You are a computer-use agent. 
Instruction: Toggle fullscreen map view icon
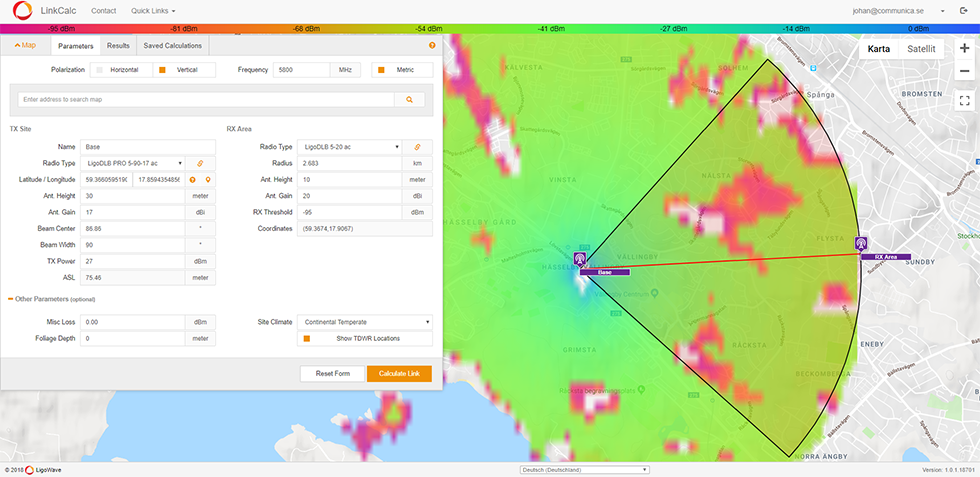(964, 100)
